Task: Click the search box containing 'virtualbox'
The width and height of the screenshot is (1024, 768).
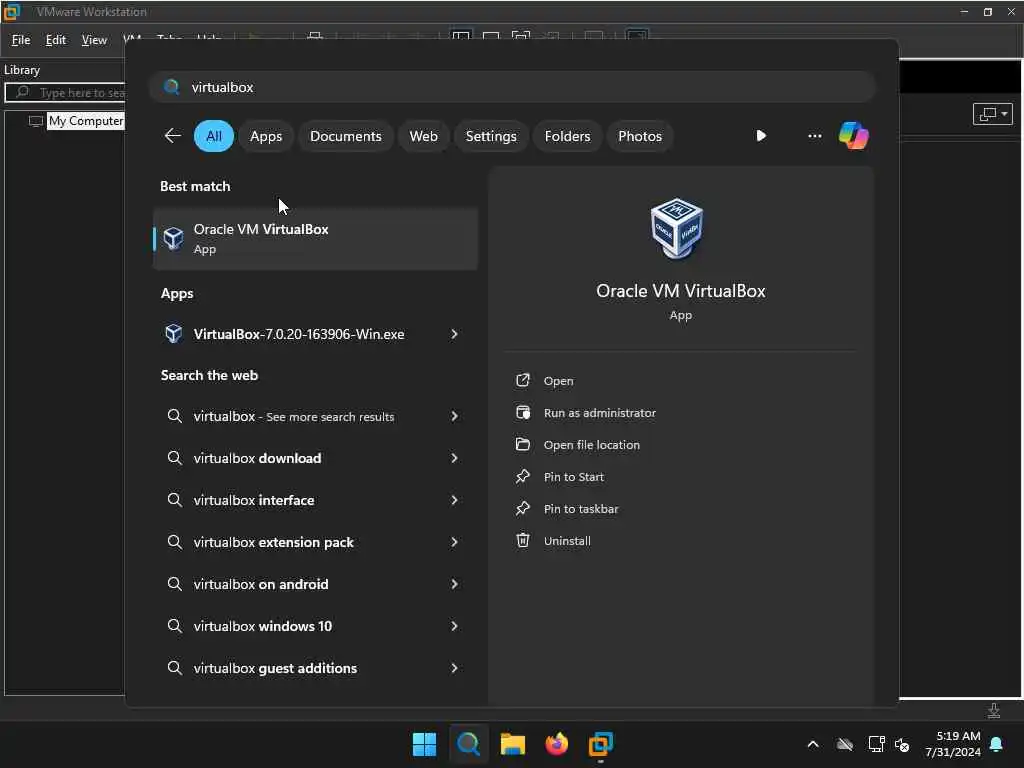Action: tap(513, 87)
